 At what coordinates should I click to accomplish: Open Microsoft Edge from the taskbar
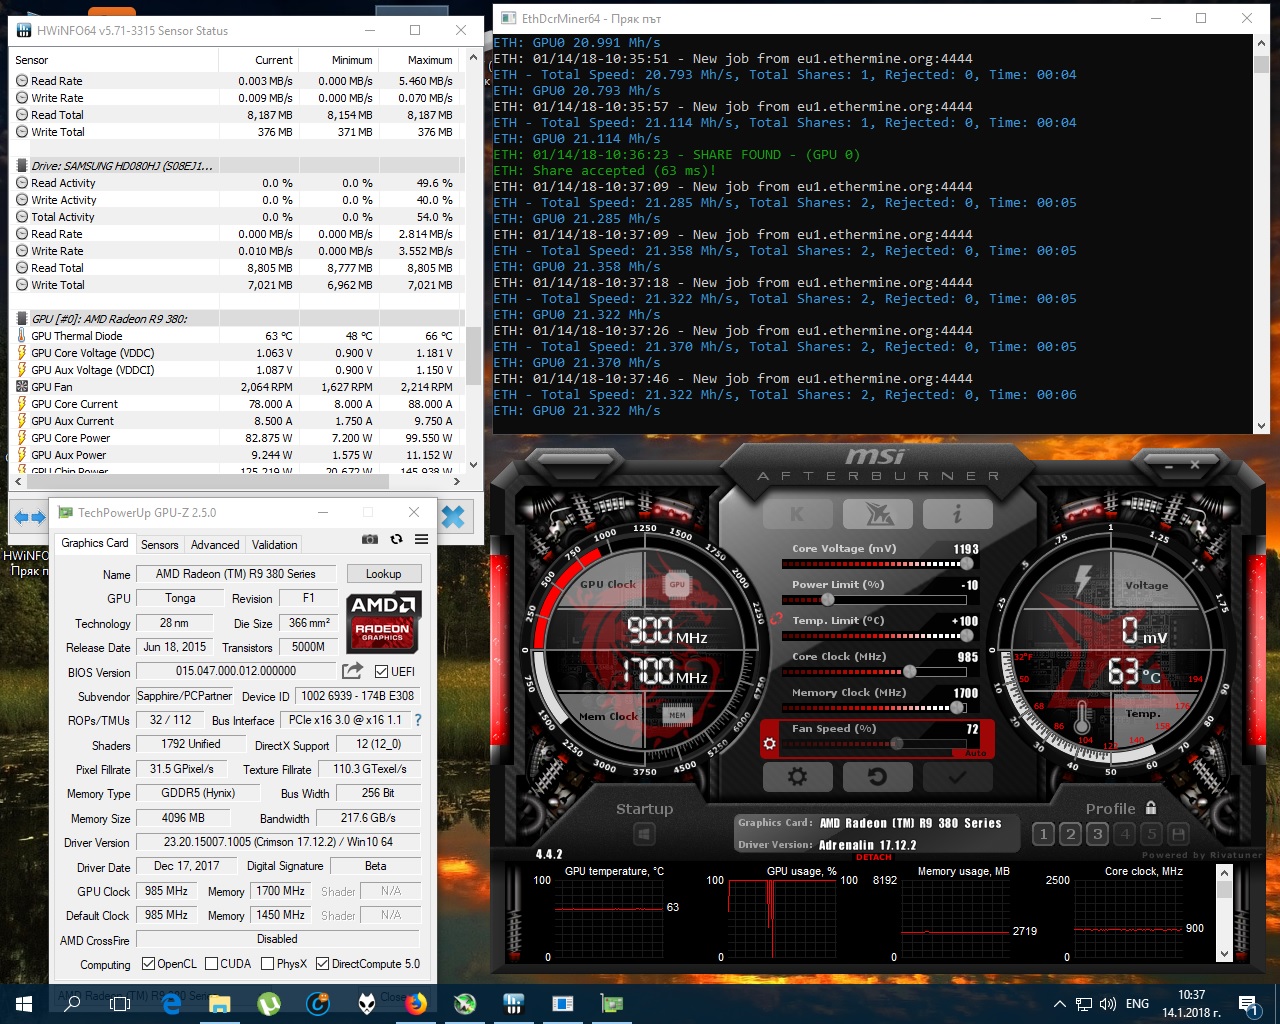pyautogui.click(x=171, y=1003)
